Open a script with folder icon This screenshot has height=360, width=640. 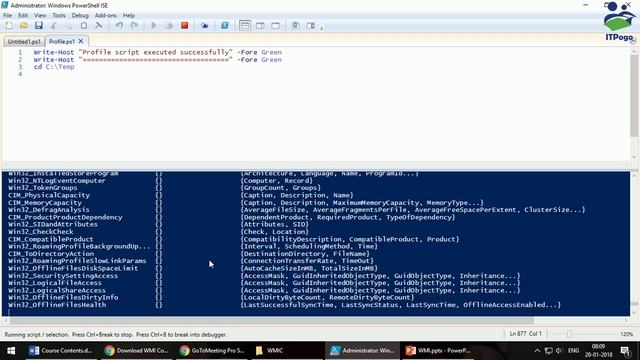coord(24,26)
